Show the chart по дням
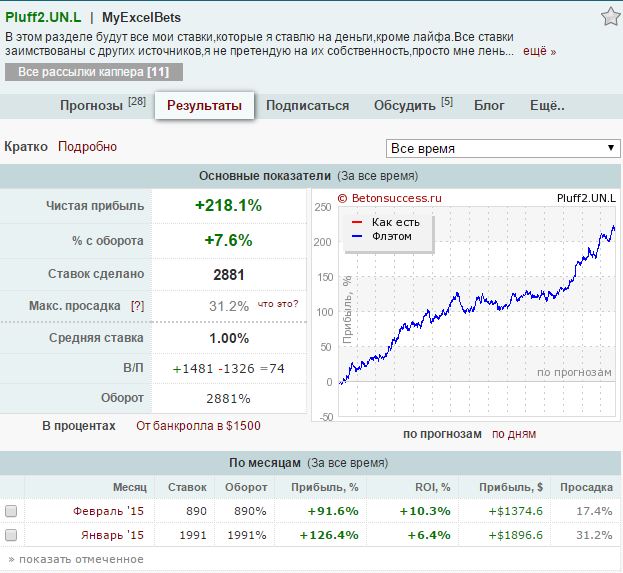This screenshot has width=623, height=573. tap(514, 434)
